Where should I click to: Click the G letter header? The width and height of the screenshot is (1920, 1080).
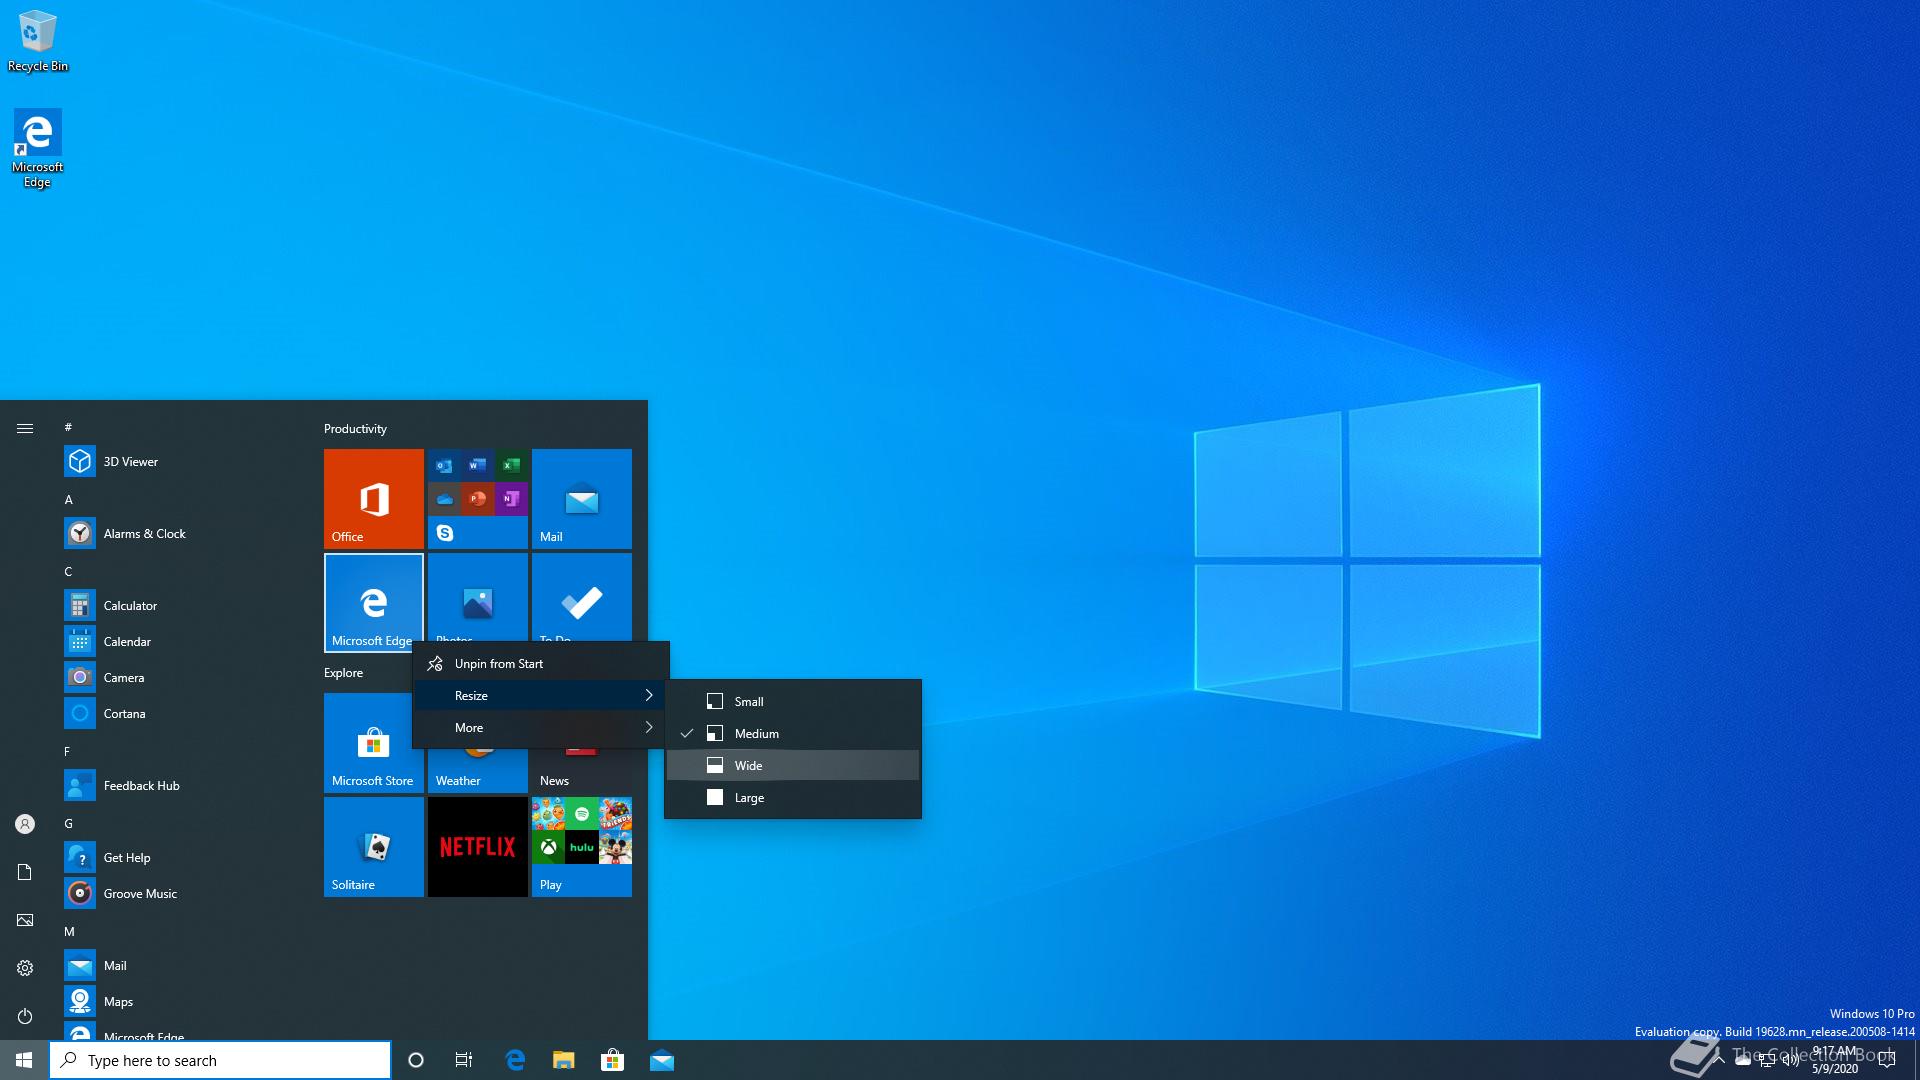point(68,823)
